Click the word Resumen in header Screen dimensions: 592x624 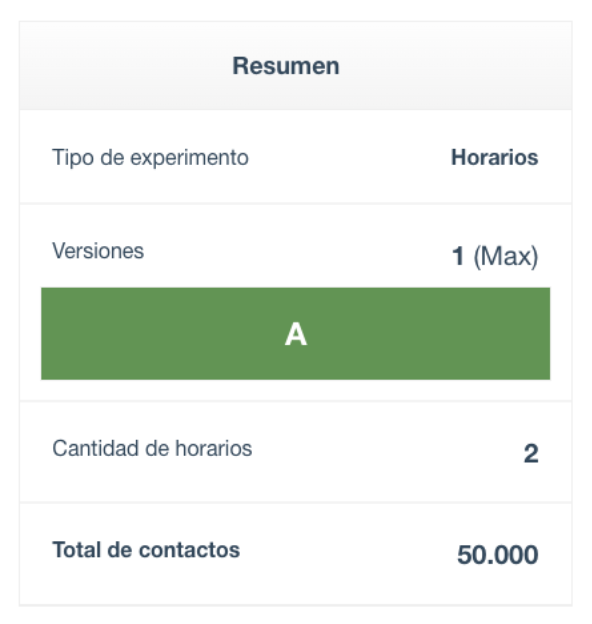point(286,66)
